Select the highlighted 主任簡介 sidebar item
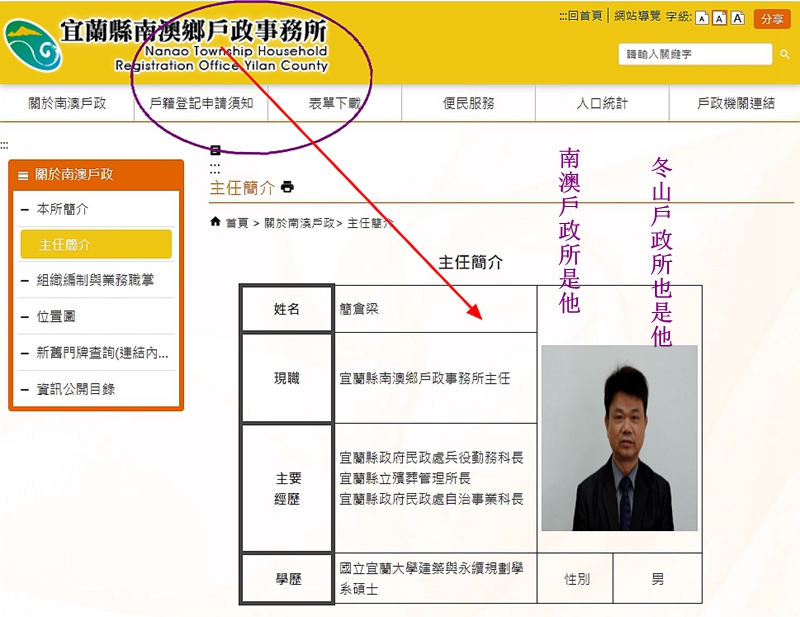Screen dimensions: 800x617 coord(96,245)
